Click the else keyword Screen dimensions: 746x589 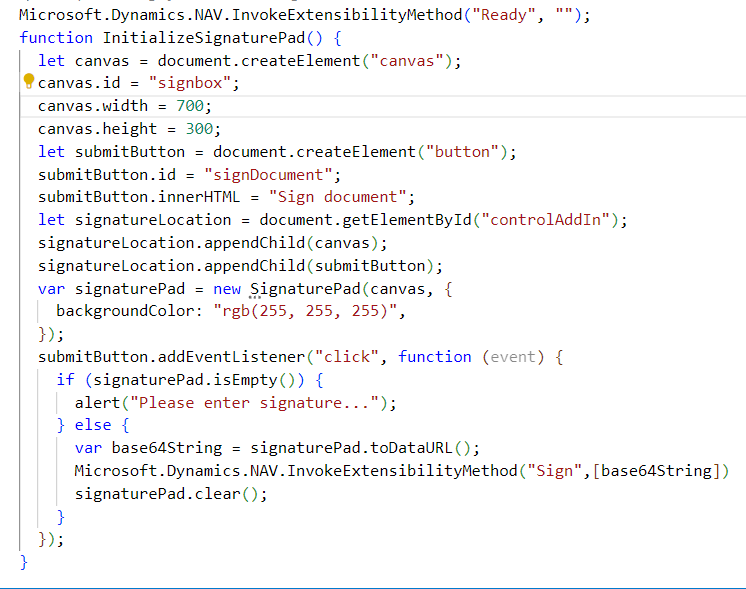point(93,425)
